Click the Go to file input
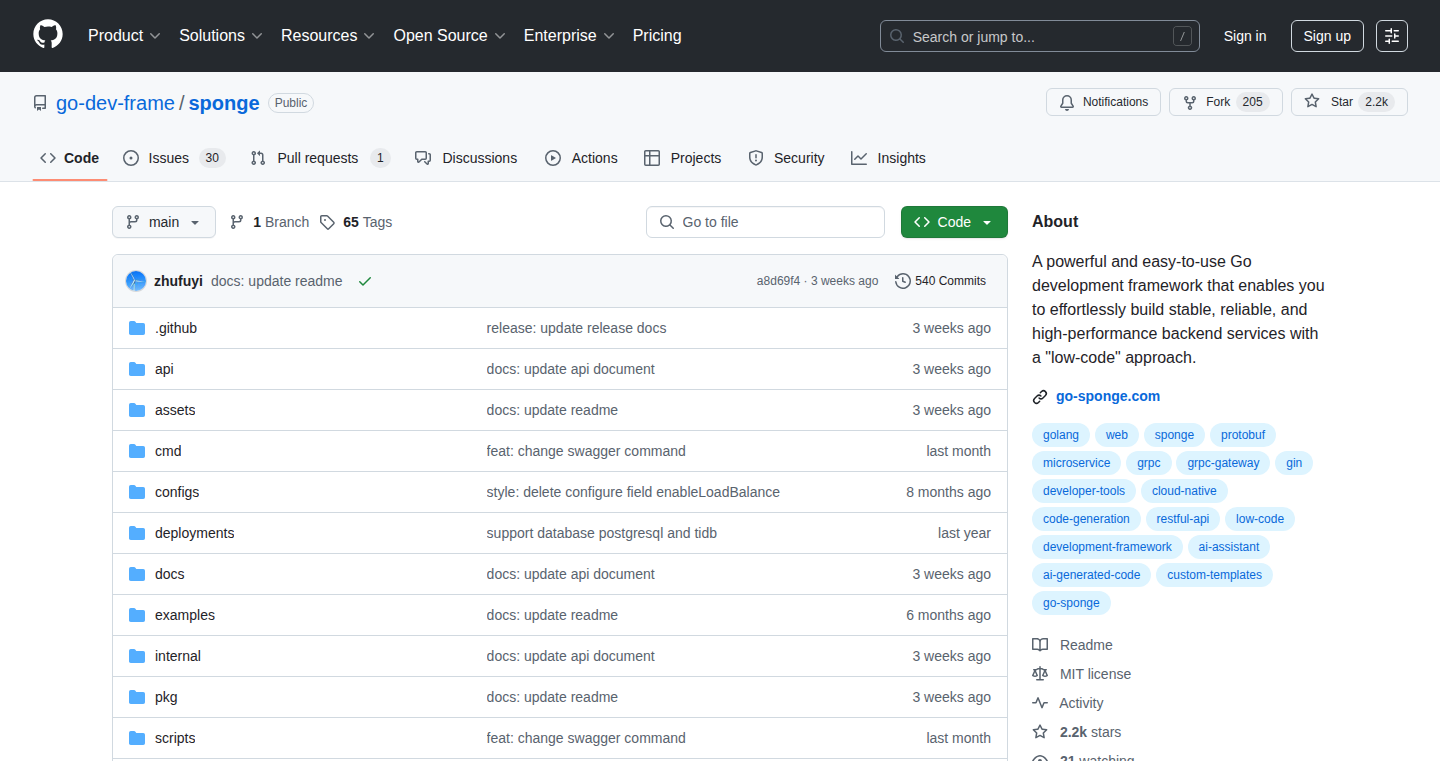Image resolution: width=1440 pixels, height=761 pixels. coord(766,222)
